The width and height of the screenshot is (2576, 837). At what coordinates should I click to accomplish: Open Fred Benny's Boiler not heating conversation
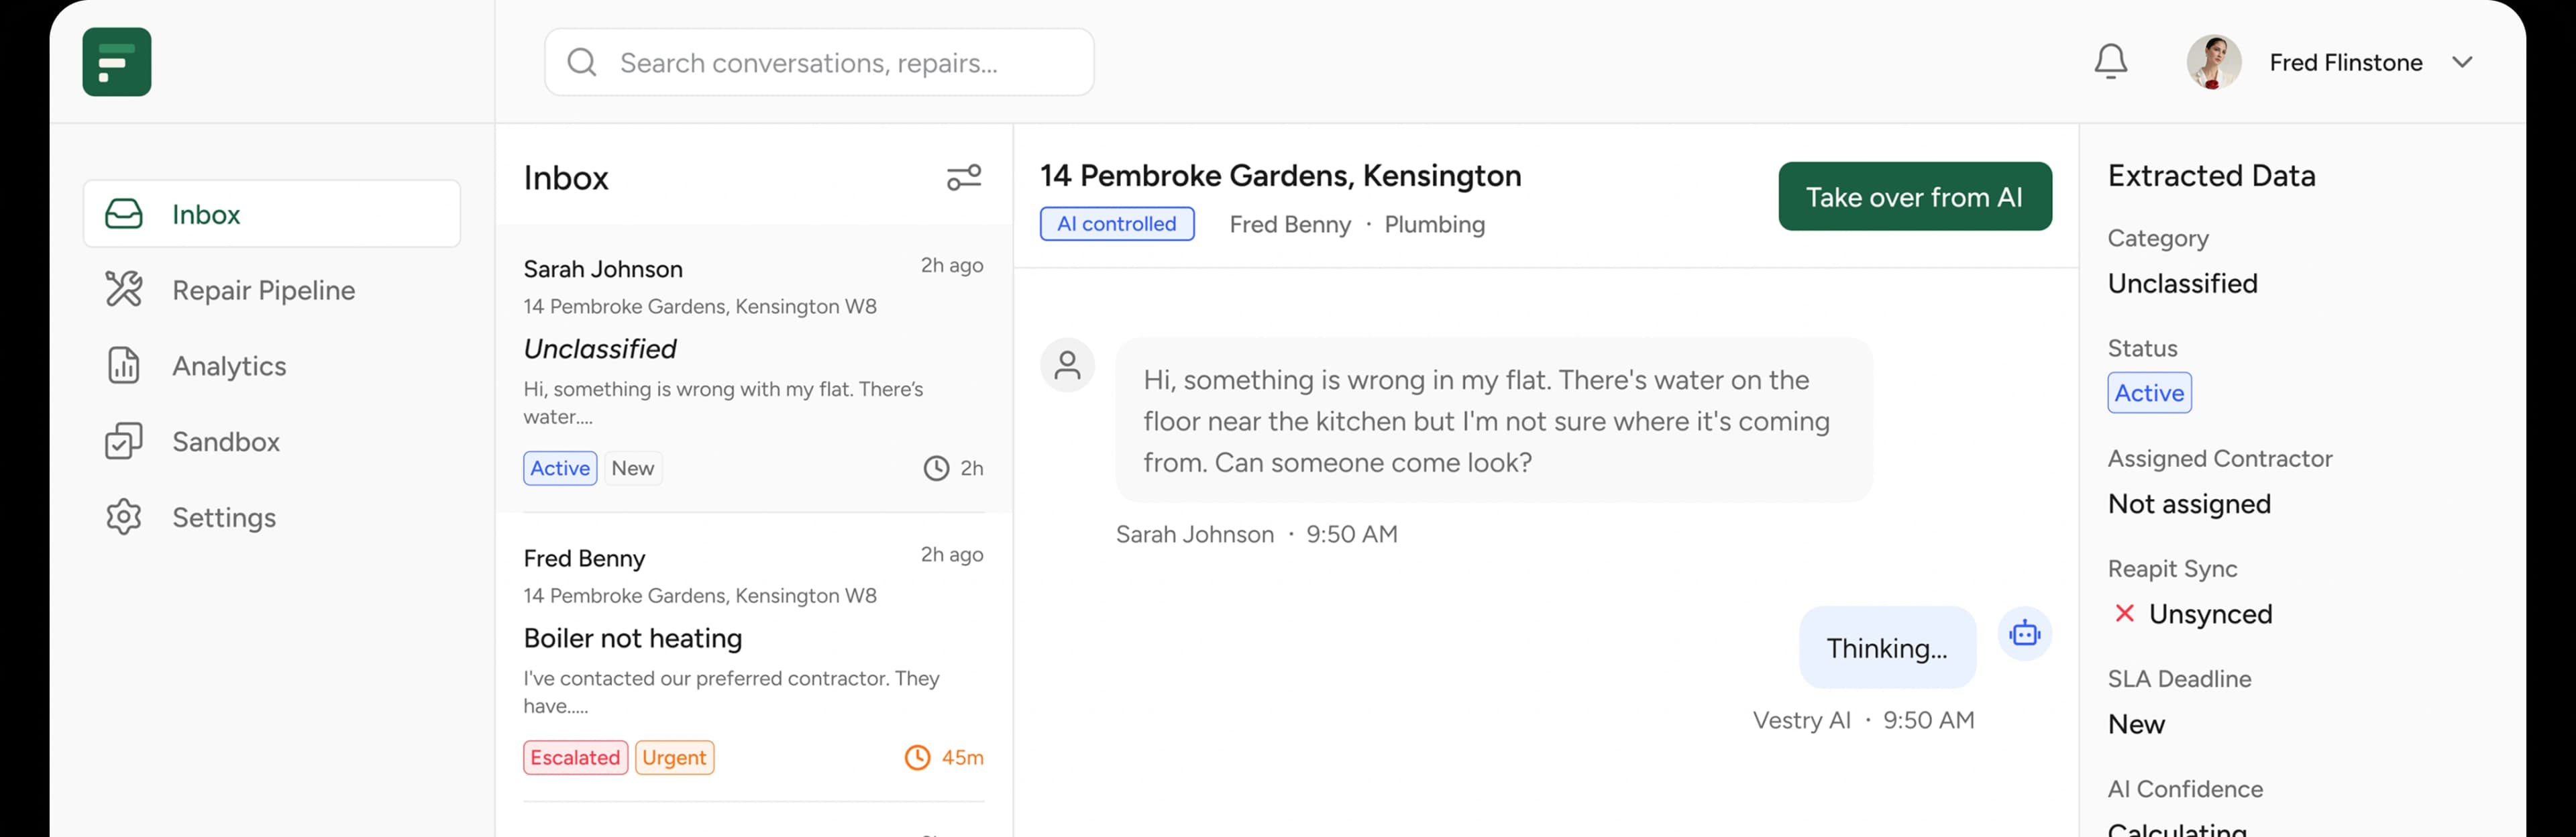point(753,657)
